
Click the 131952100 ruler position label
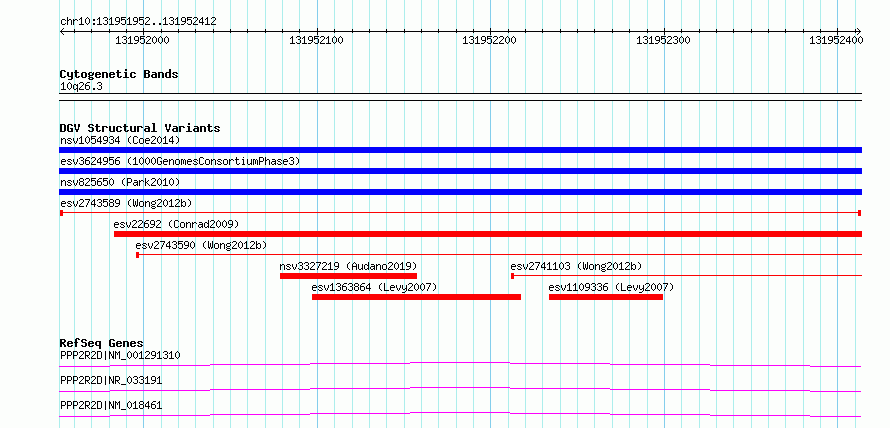(x=316, y=40)
